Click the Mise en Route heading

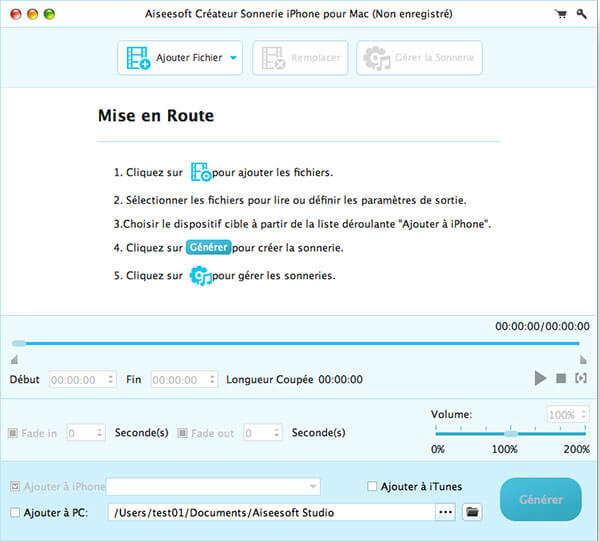156,116
